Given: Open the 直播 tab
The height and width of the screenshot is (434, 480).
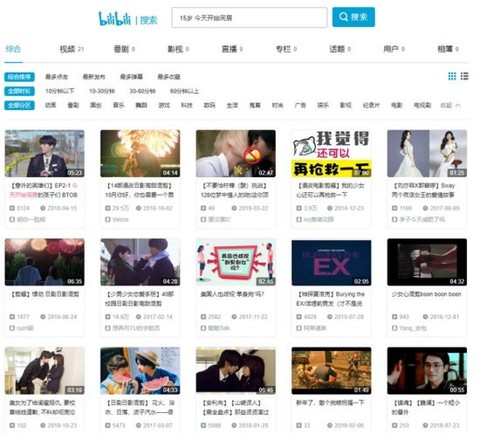Looking at the screenshot, I should [232, 49].
